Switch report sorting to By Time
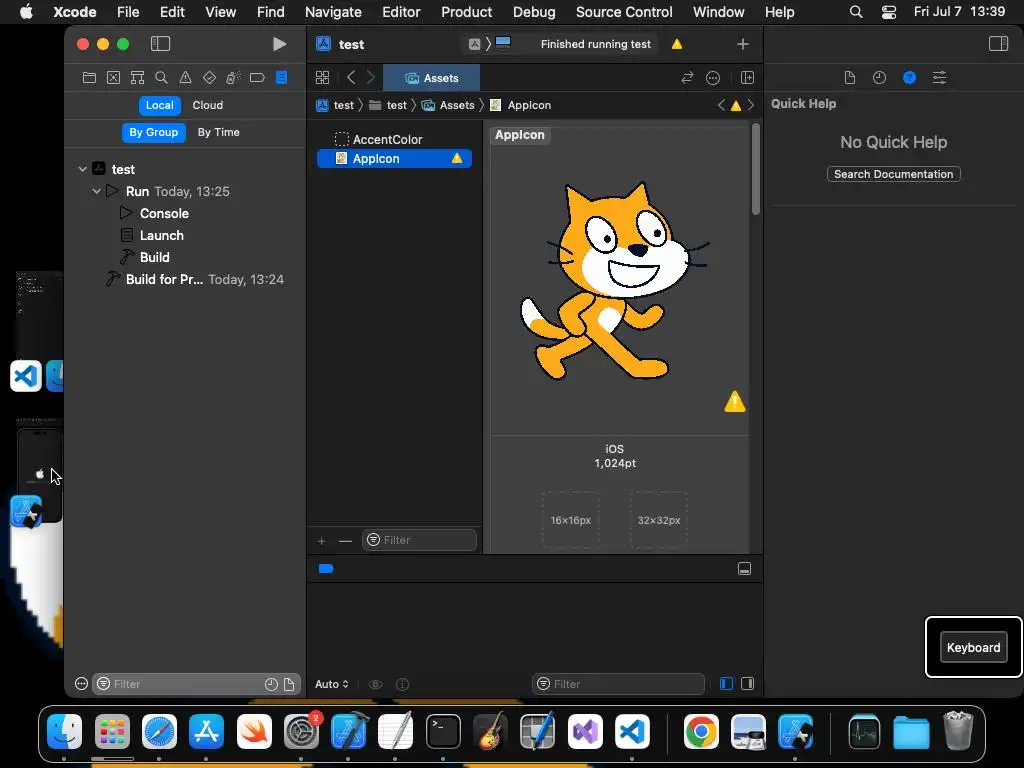 (219, 133)
